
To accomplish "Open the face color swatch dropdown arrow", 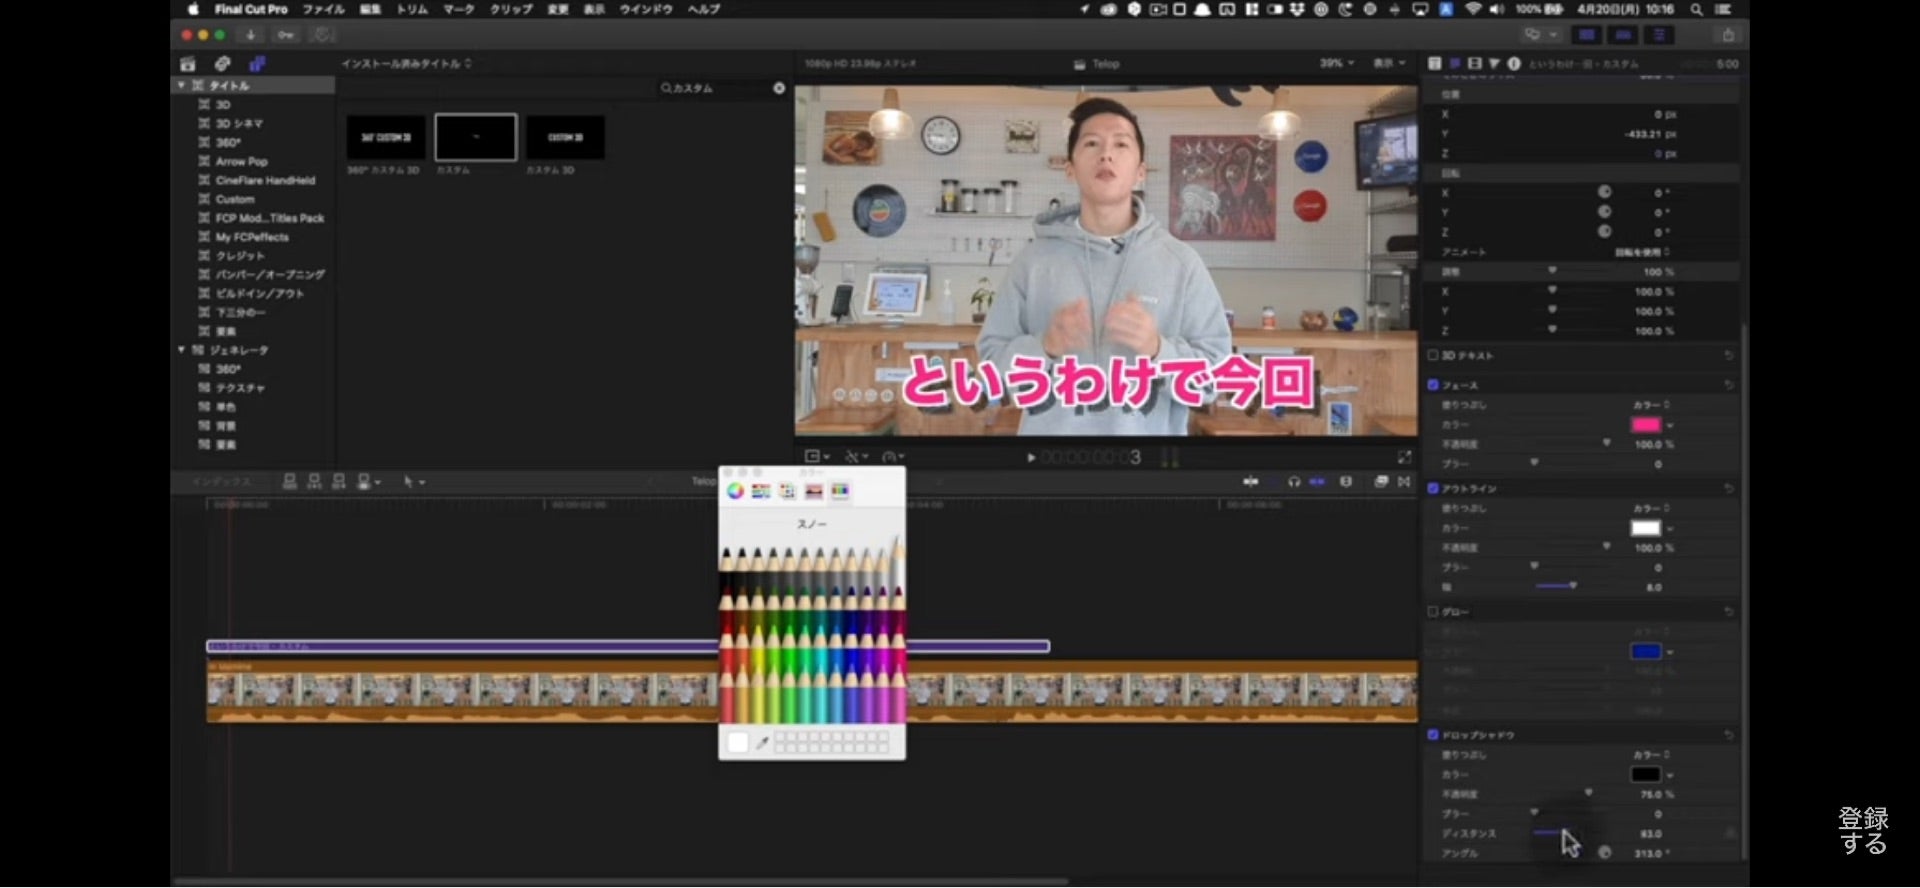I will point(1670,426).
